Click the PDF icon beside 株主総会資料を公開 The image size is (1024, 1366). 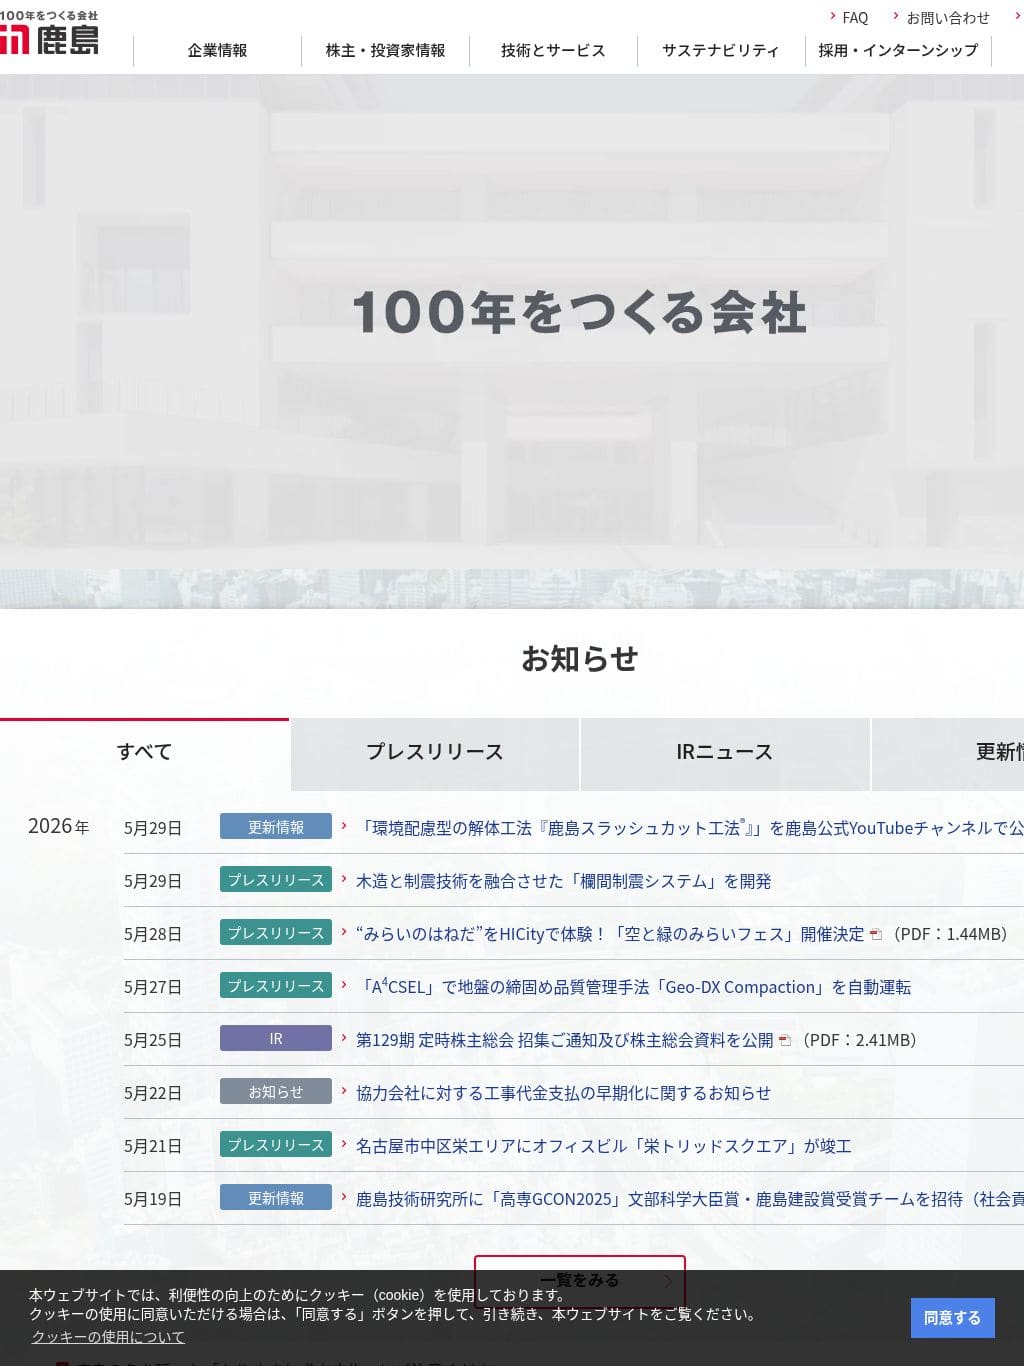785,1041
